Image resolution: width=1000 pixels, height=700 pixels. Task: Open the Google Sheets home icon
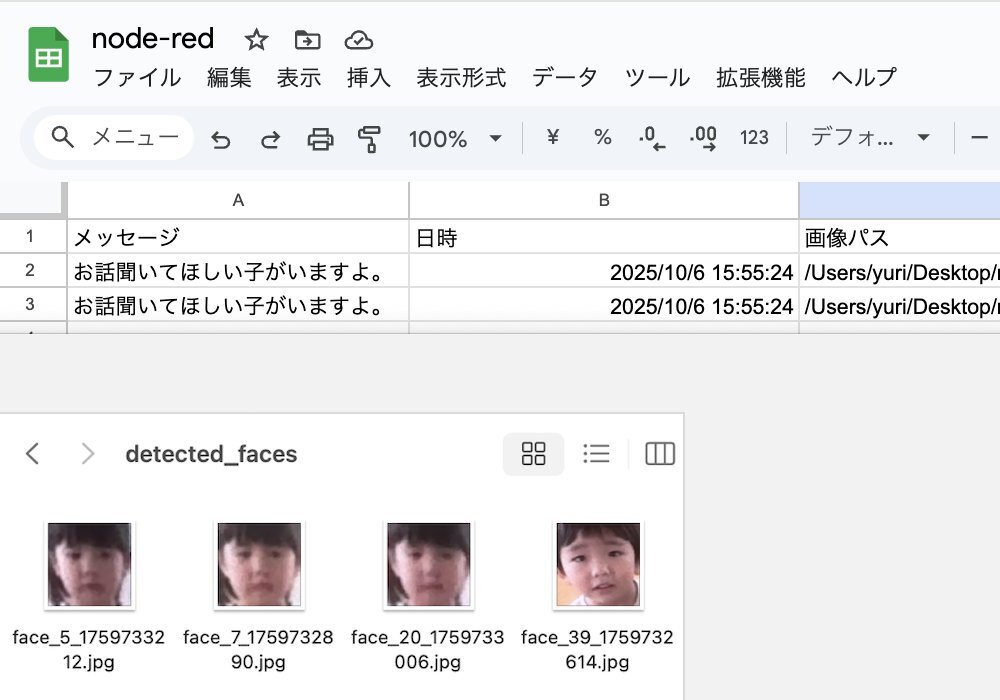tap(48, 55)
